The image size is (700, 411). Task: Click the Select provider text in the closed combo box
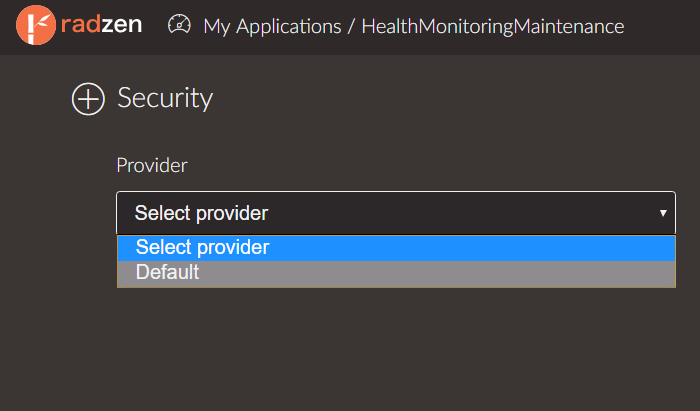[201, 213]
